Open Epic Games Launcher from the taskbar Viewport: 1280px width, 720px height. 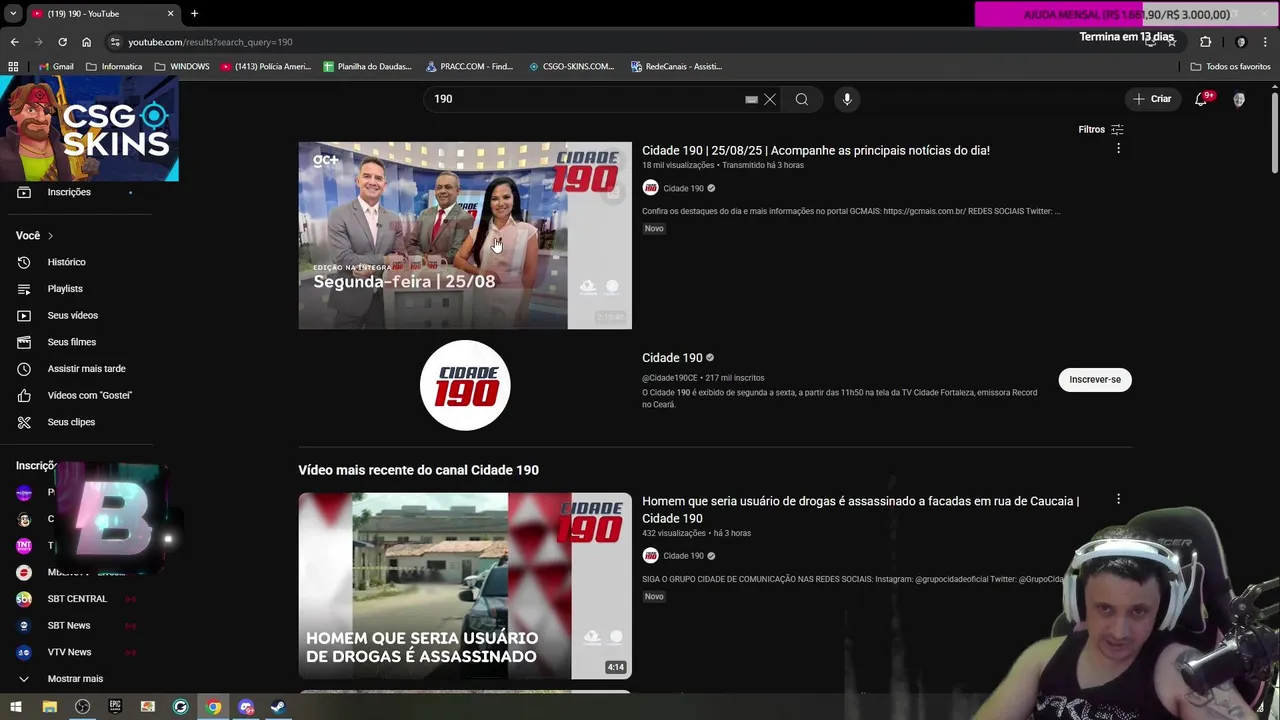(x=115, y=707)
